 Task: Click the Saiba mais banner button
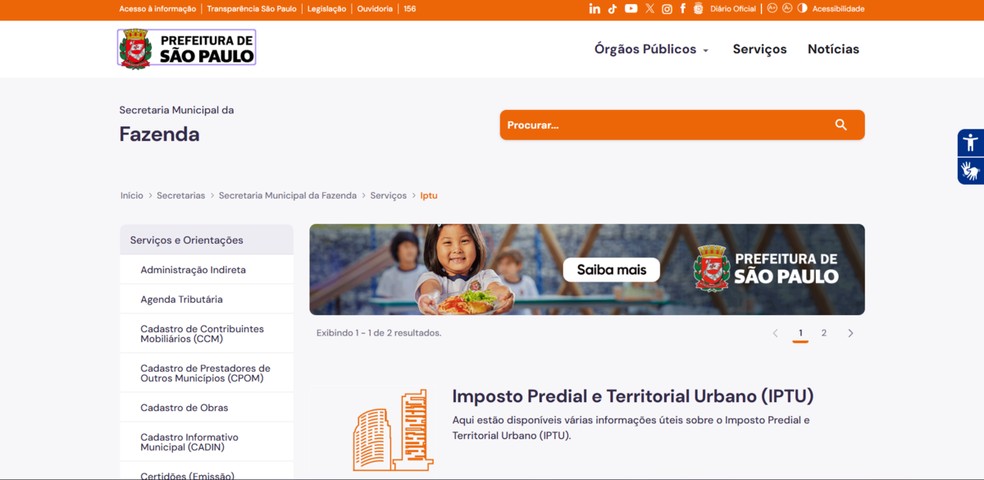(611, 270)
